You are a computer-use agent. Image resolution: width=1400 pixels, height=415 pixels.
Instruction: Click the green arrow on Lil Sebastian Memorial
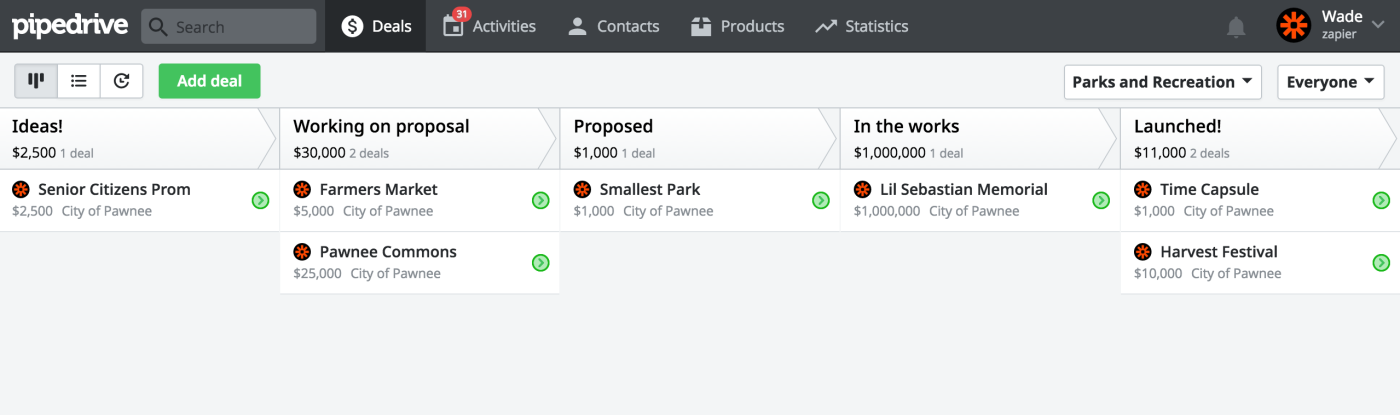(x=1101, y=201)
